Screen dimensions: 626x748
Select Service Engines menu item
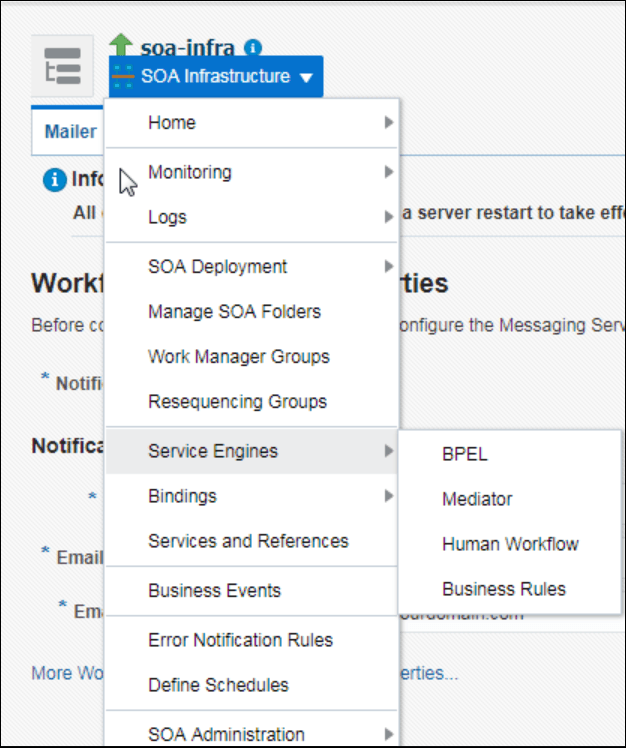coord(251,451)
